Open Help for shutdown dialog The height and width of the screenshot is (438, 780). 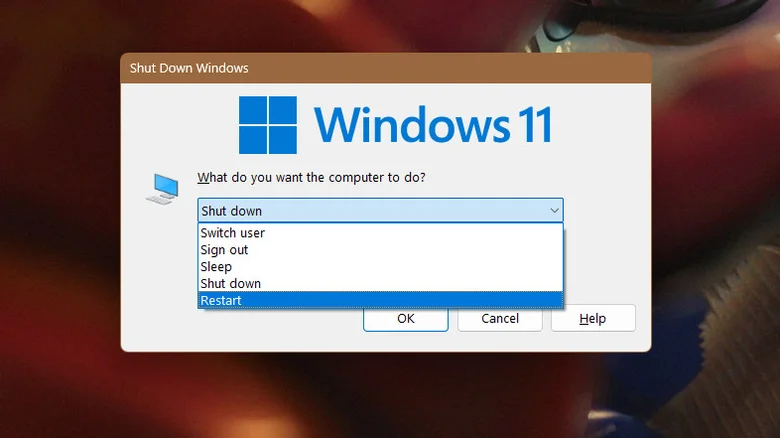[x=593, y=319]
